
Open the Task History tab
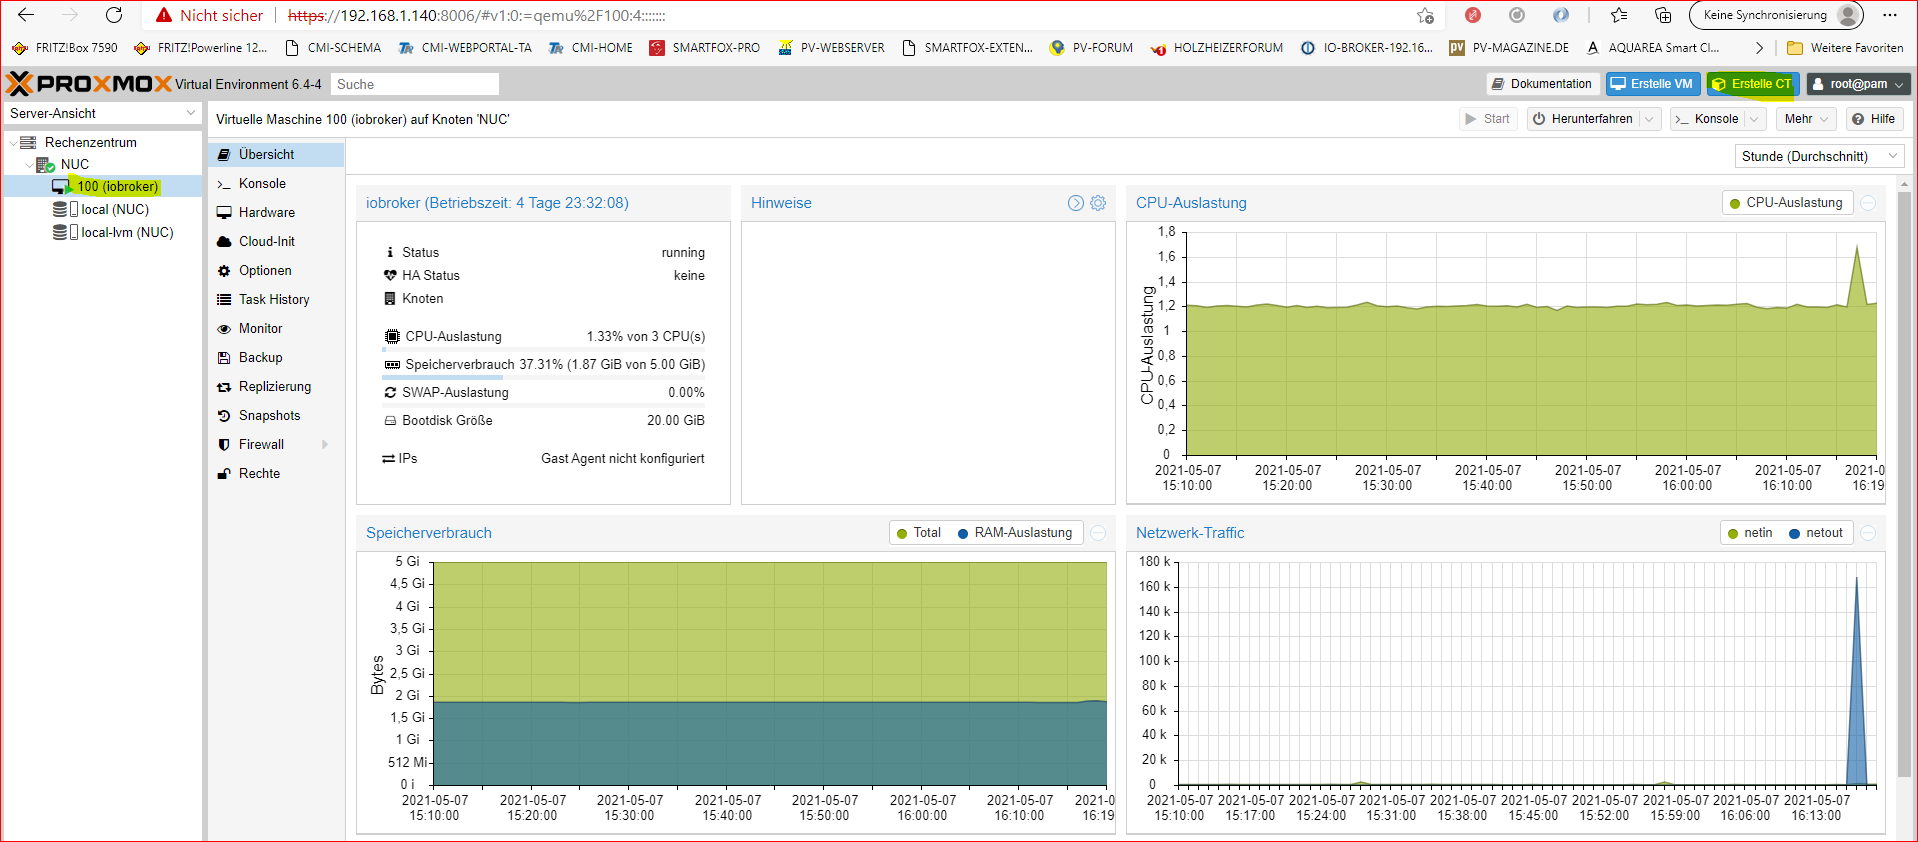click(276, 299)
